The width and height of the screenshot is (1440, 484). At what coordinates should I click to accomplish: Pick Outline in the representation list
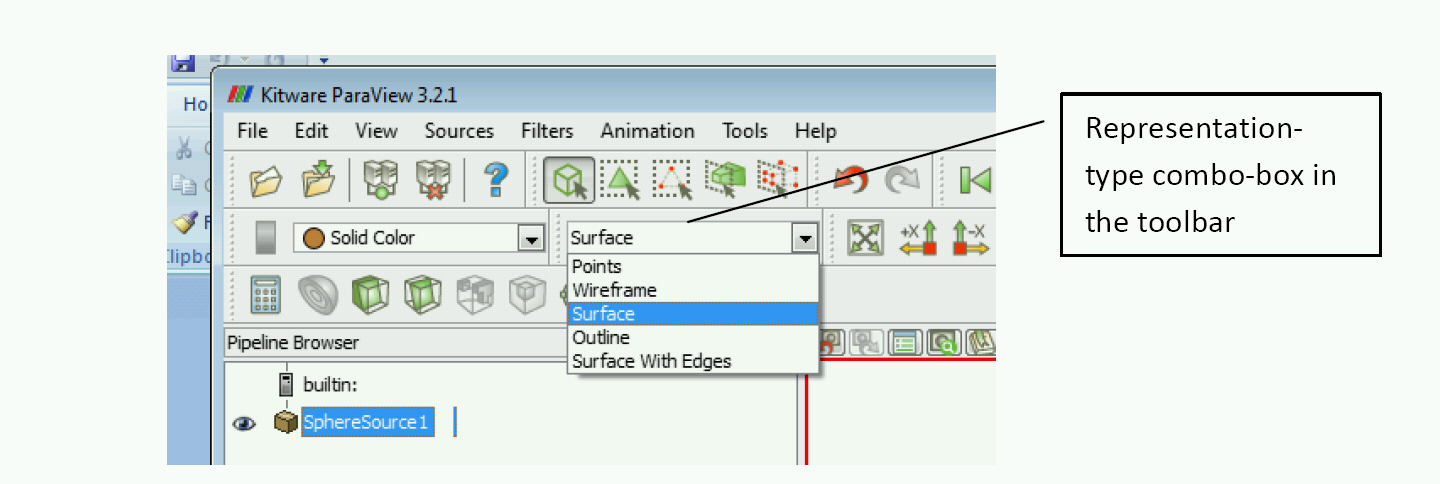click(x=600, y=338)
